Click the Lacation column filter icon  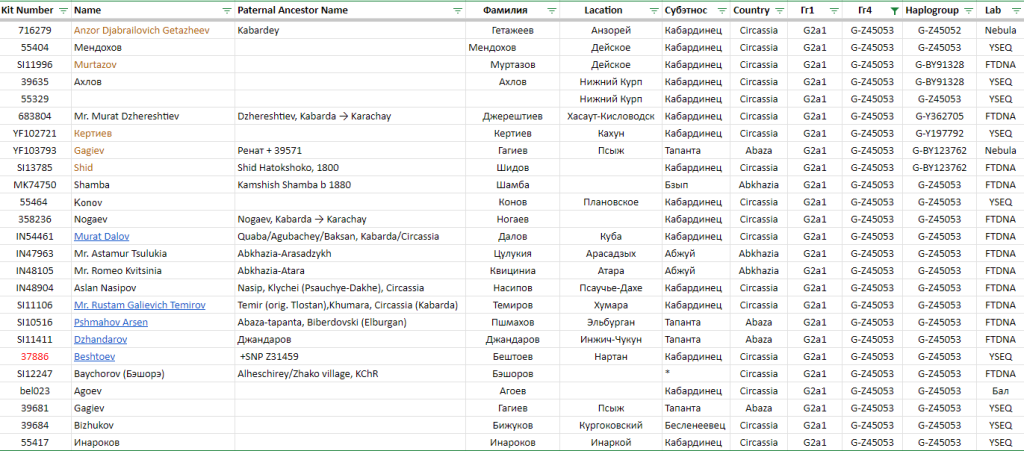(653, 10)
